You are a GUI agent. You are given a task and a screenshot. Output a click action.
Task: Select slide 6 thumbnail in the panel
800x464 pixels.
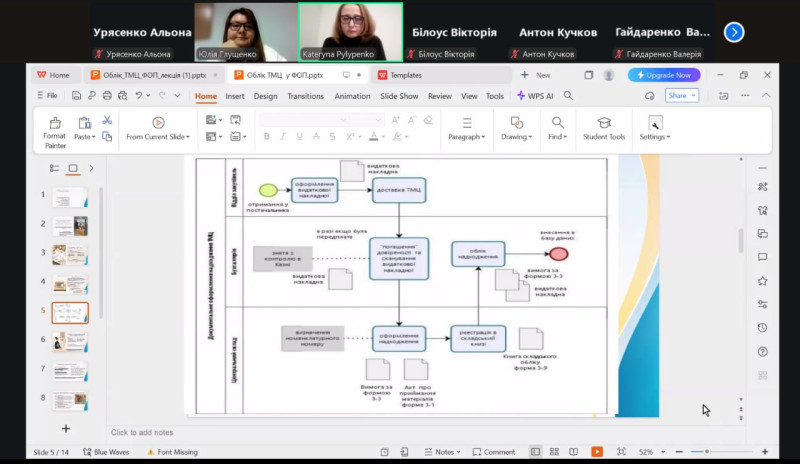click(70, 341)
